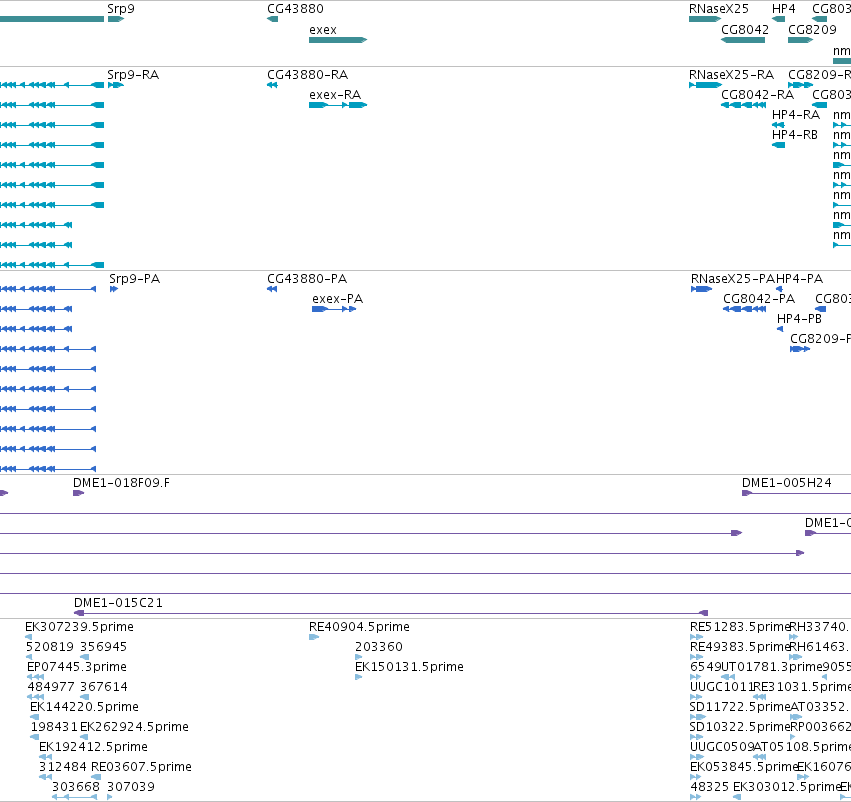The image size is (851, 802).
Task: Click the AT05108.5prime EST label
Action: point(802,747)
